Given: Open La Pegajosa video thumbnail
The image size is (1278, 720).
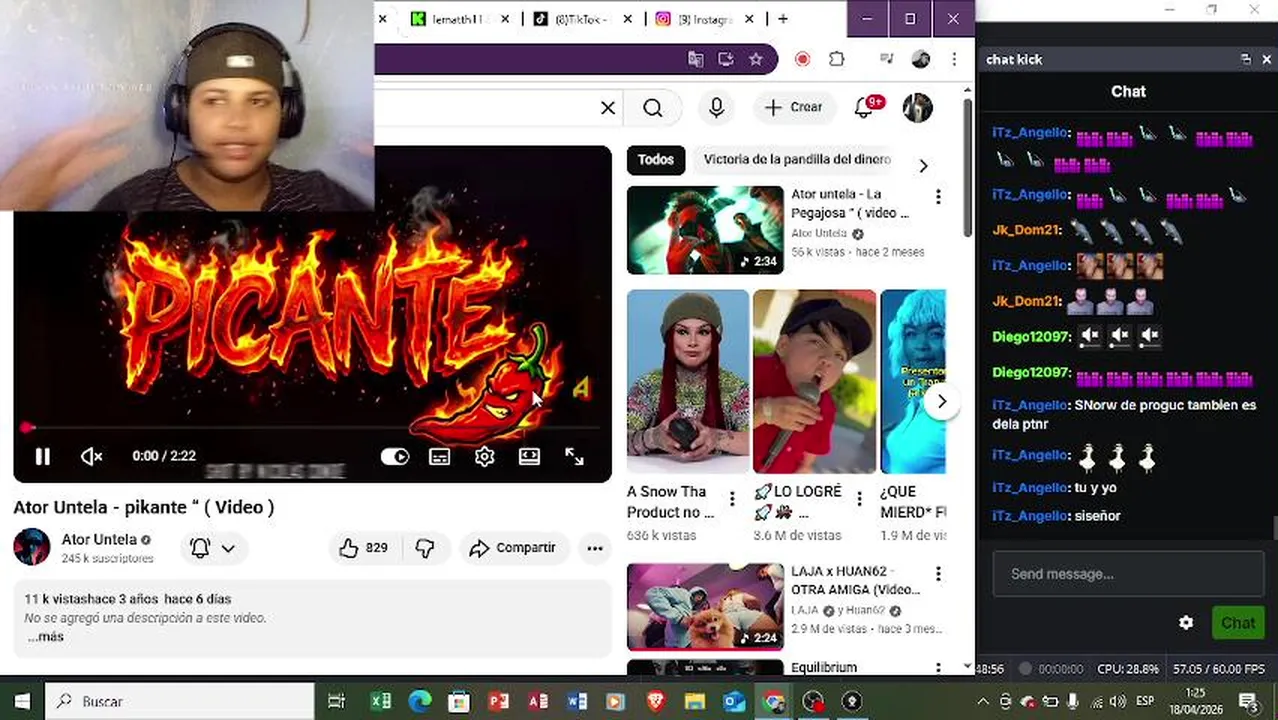Looking at the screenshot, I should (705, 230).
